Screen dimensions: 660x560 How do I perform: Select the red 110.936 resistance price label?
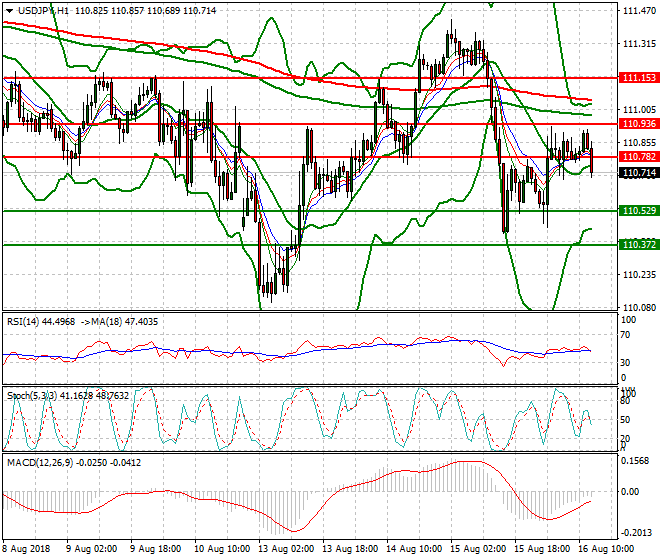click(639, 124)
